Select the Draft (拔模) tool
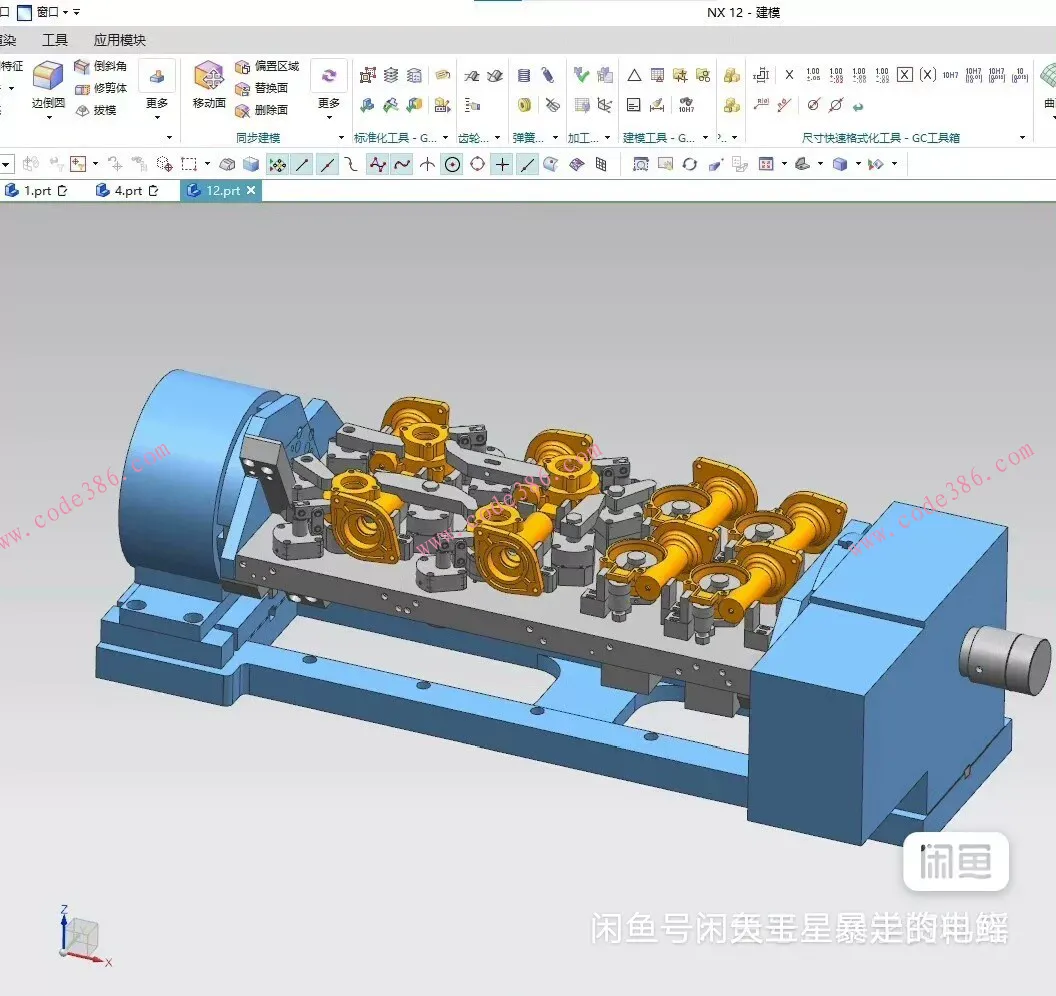 click(x=96, y=110)
